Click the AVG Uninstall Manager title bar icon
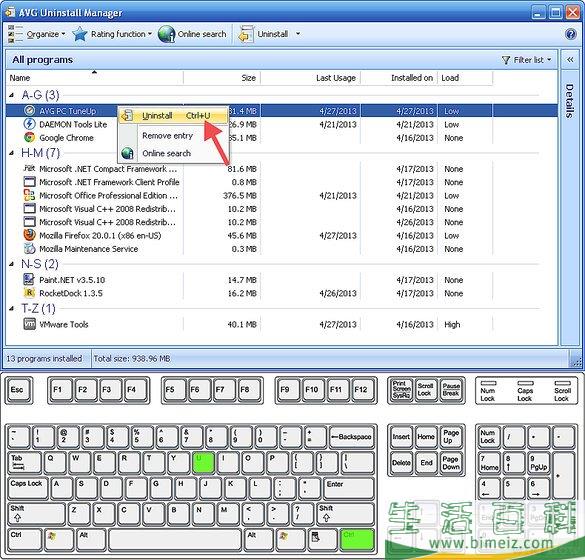585x560 pixels. click(10, 12)
